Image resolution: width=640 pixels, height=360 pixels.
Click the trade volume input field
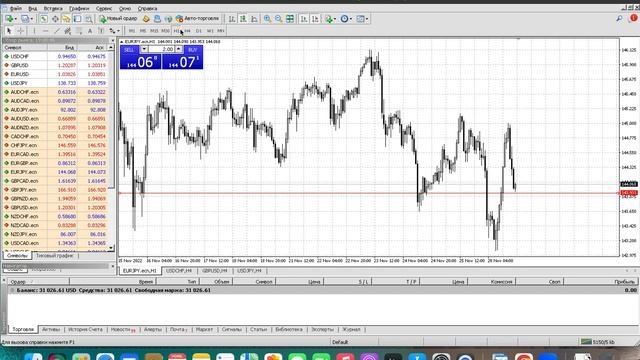161,49
